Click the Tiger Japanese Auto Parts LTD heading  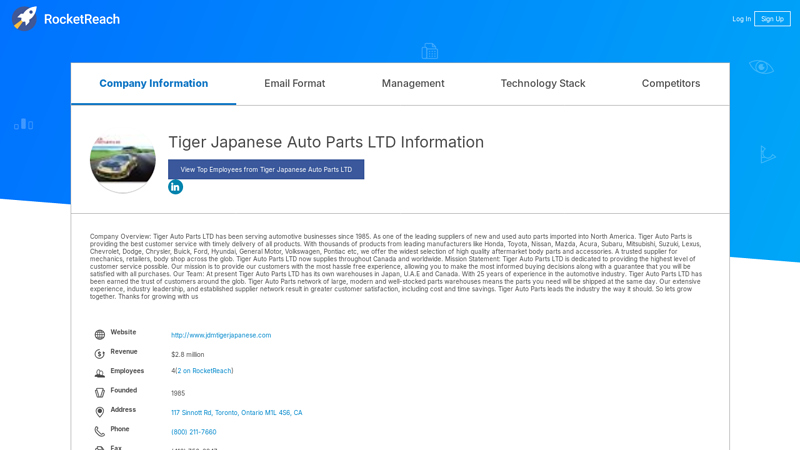326,142
